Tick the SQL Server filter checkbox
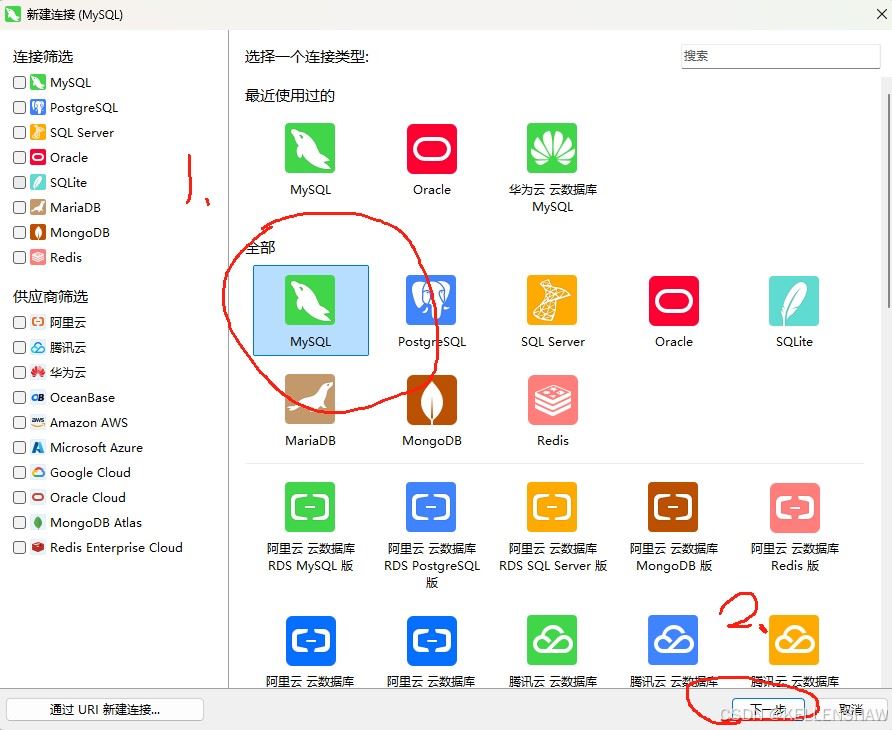Viewport: 892px width, 730px height. pos(19,133)
